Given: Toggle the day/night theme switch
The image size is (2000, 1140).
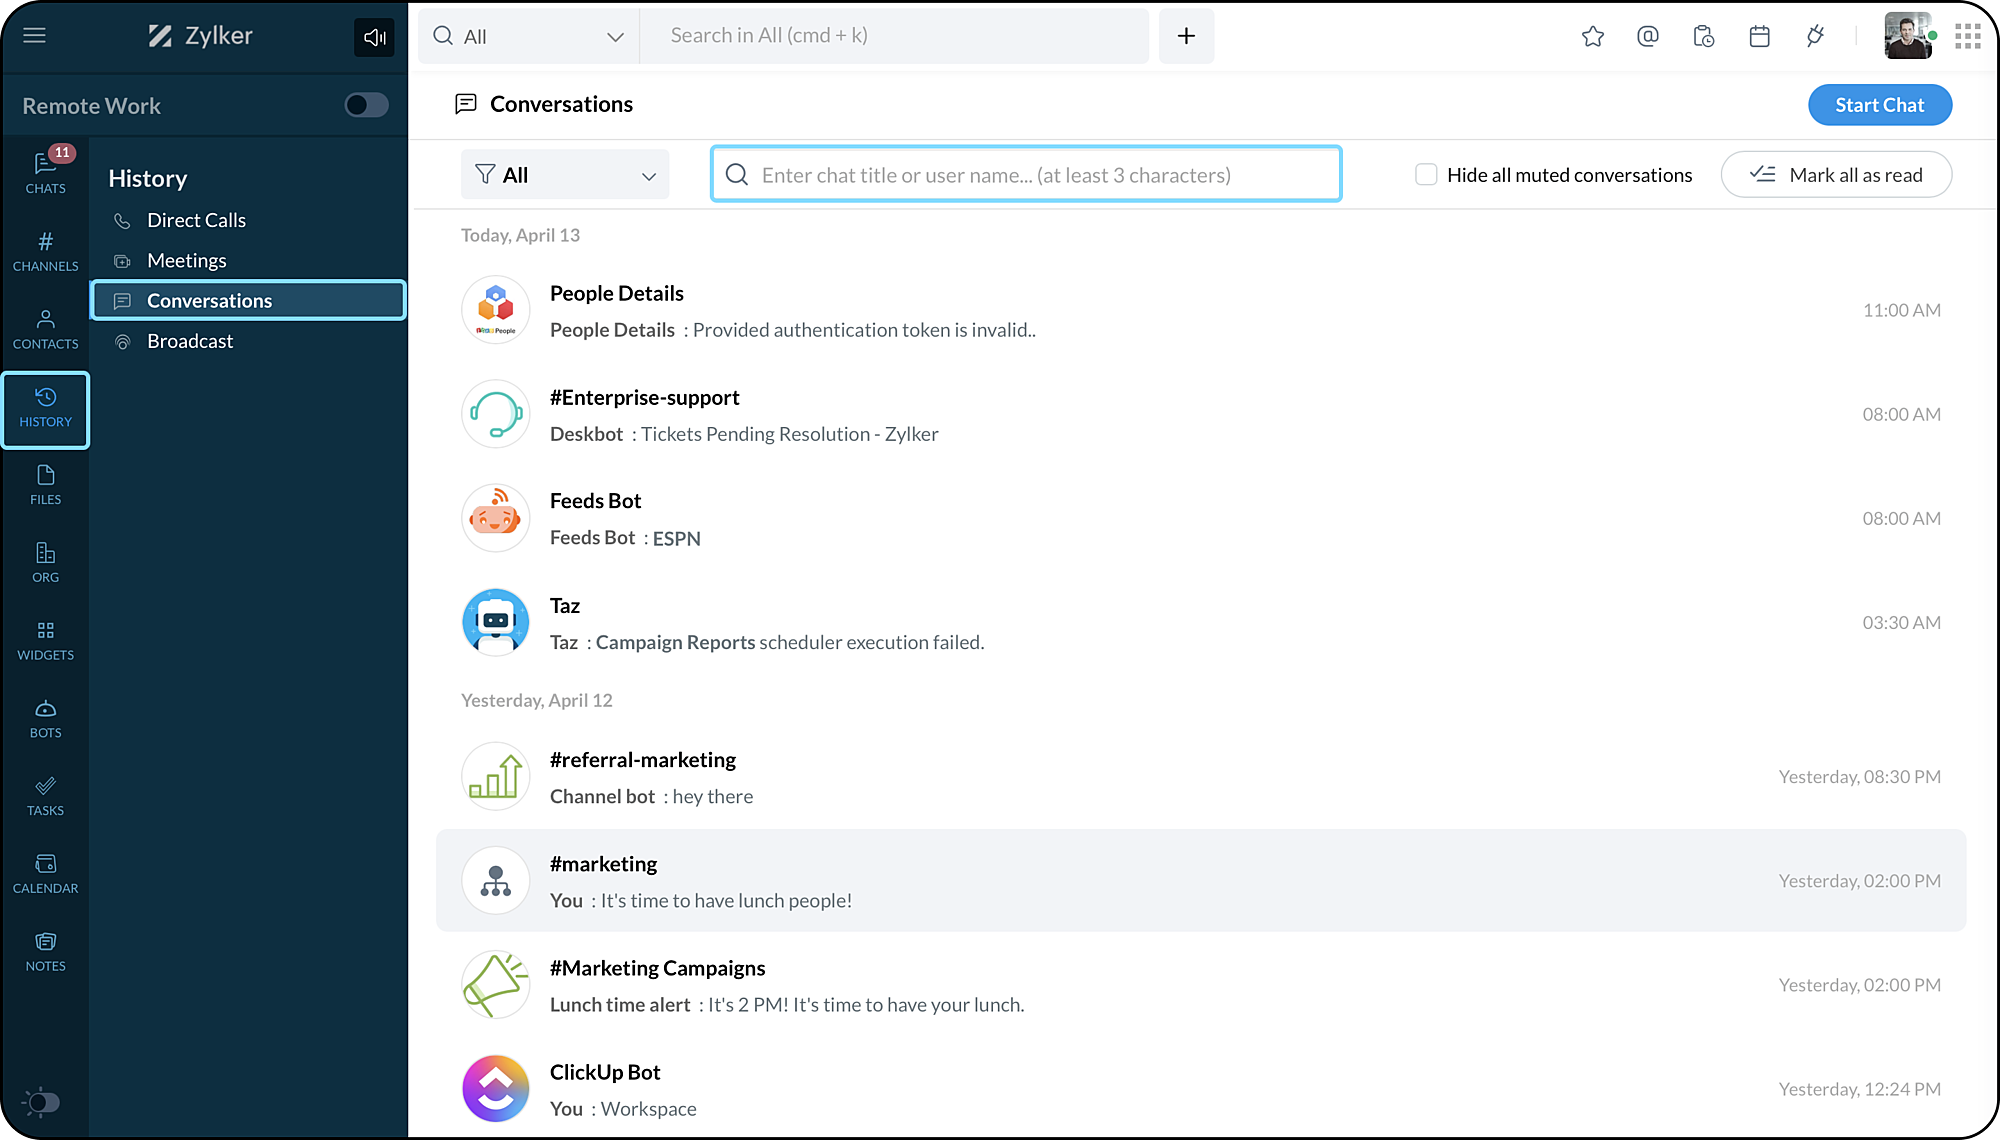Looking at the screenshot, I should point(41,1102).
